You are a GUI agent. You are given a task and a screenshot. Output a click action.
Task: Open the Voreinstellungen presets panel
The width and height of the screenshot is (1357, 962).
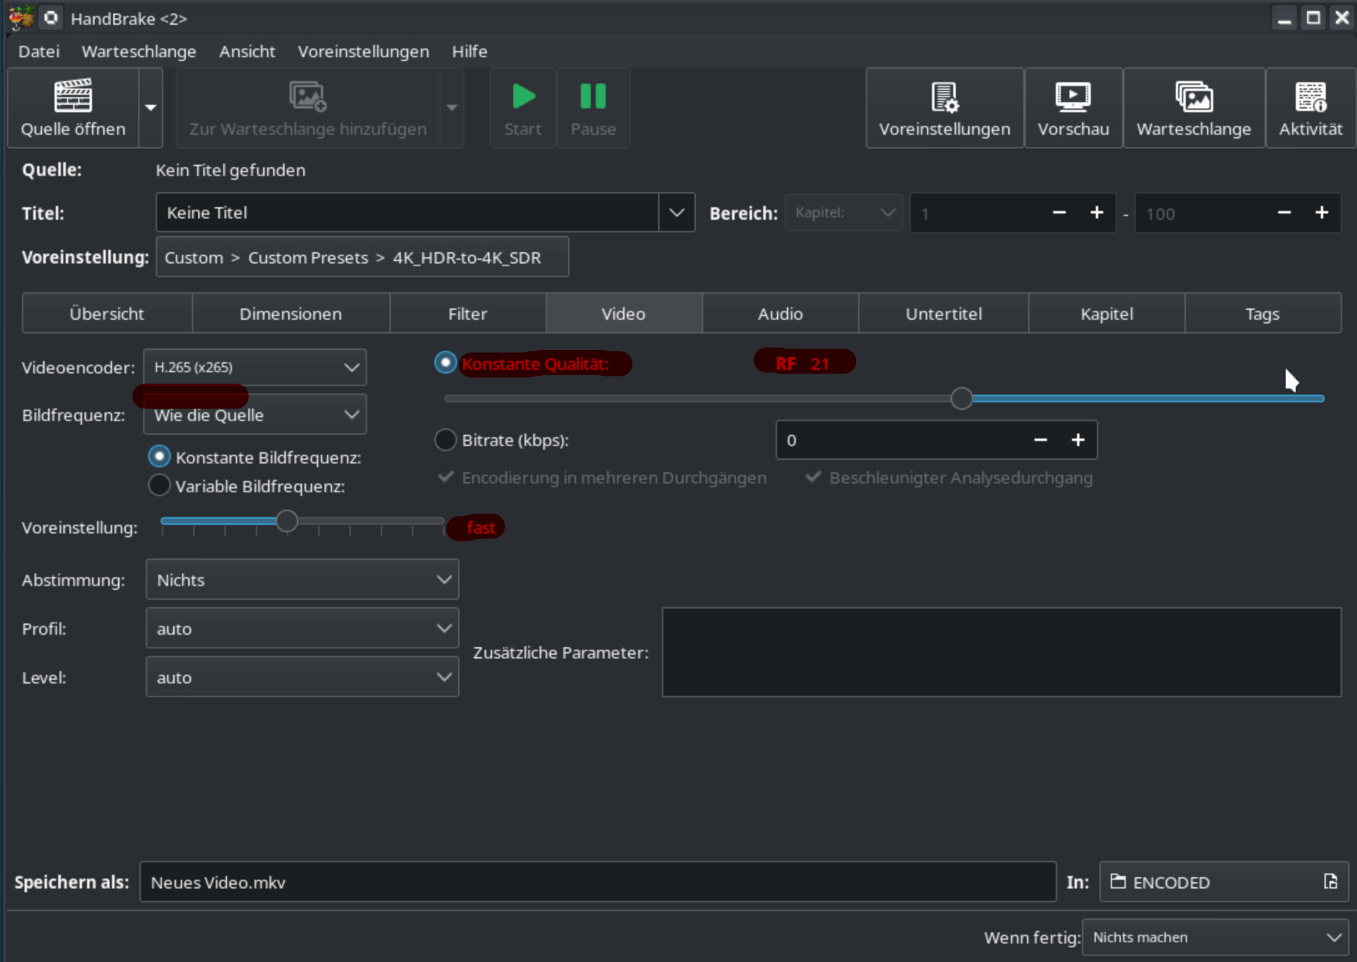coord(945,108)
